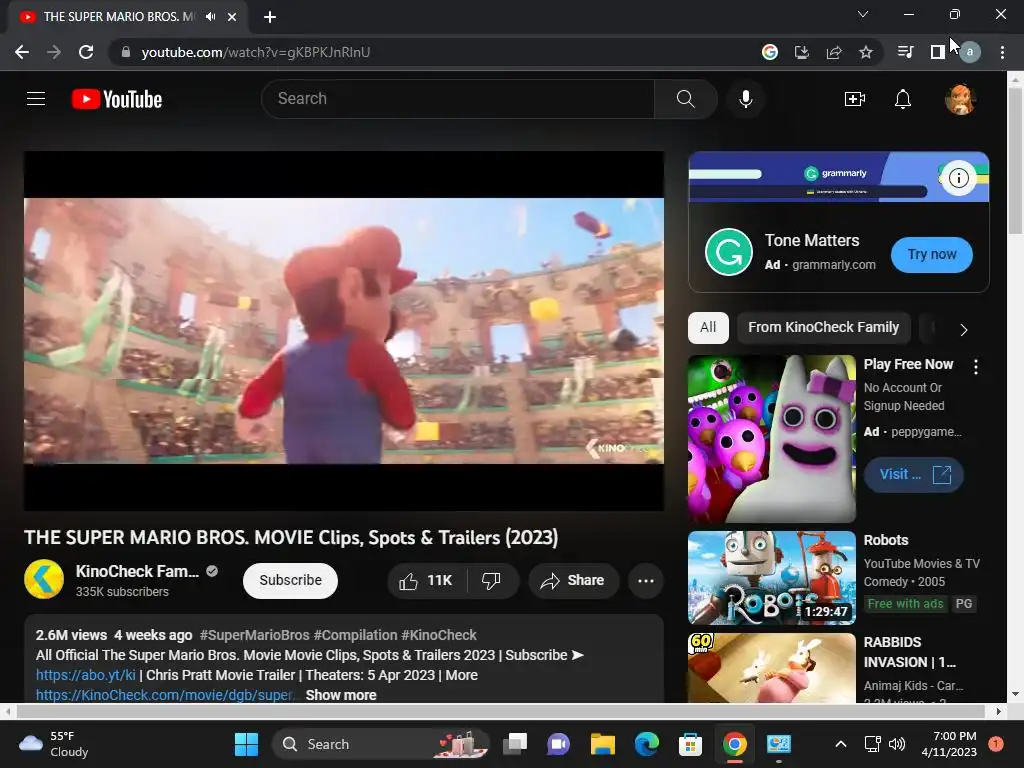The width and height of the screenshot is (1024, 768).
Task: Open the Create video camera icon
Action: 854,99
